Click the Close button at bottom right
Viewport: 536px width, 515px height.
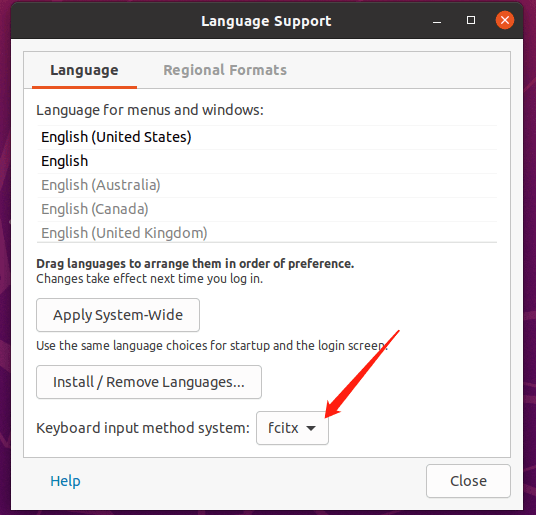468,481
